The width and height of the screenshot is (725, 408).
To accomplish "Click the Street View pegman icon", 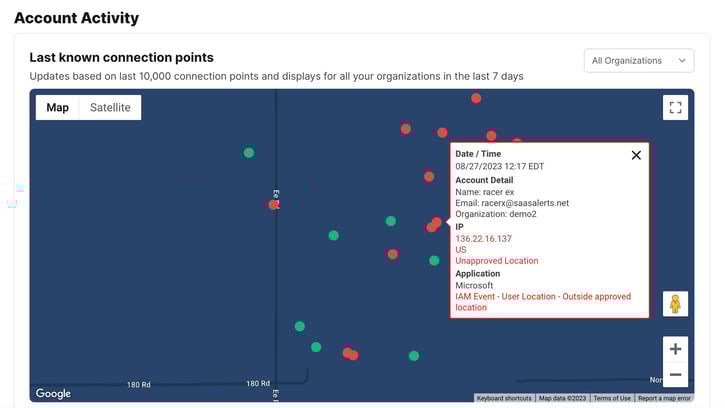I will pyautogui.click(x=675, y=304).
